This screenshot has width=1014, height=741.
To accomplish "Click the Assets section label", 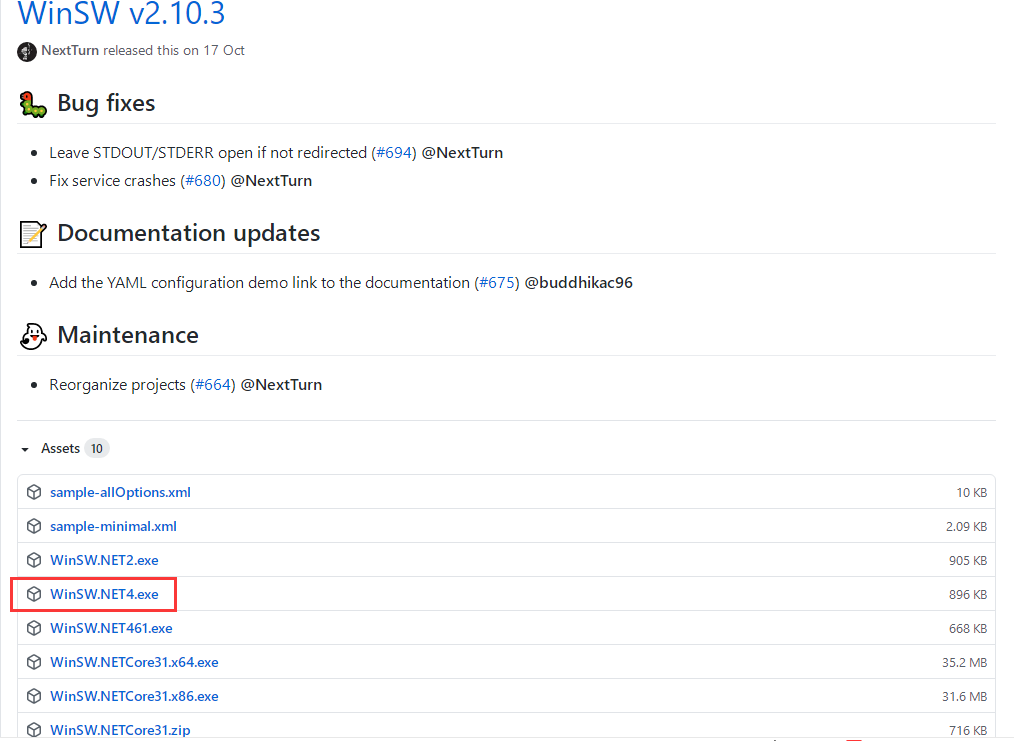I will (61, 448).
